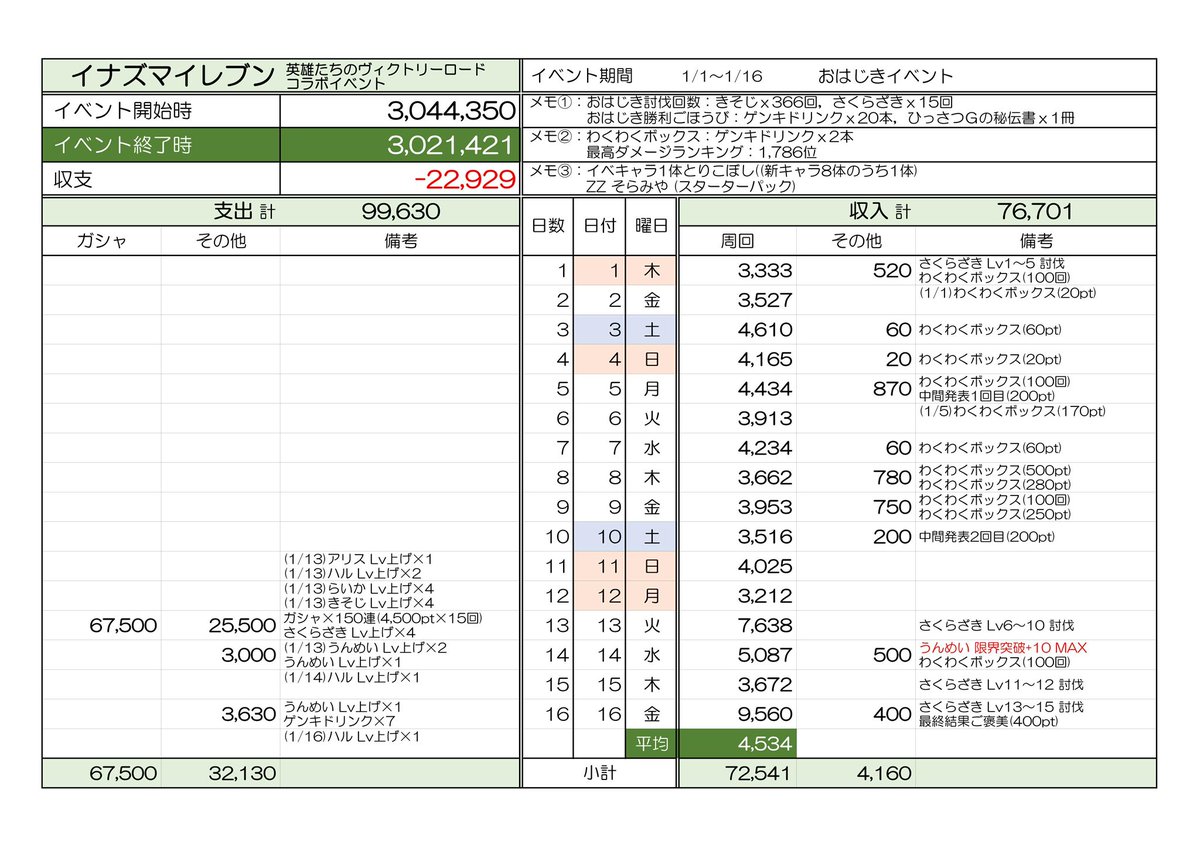The width and height of the screenshot is (1200, 848).
Task: Click day 4 周回 value 4,165
Action: pyautogui.click(x=765, y=359)
